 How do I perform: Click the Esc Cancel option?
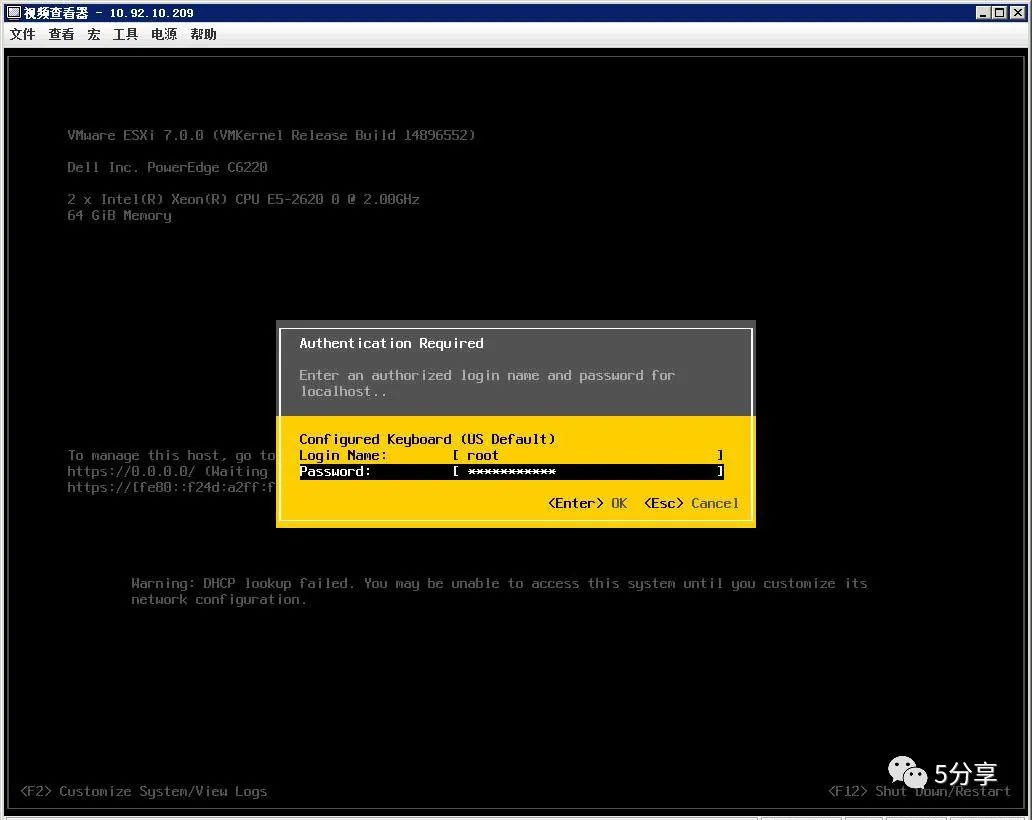[x=691, y=503]
